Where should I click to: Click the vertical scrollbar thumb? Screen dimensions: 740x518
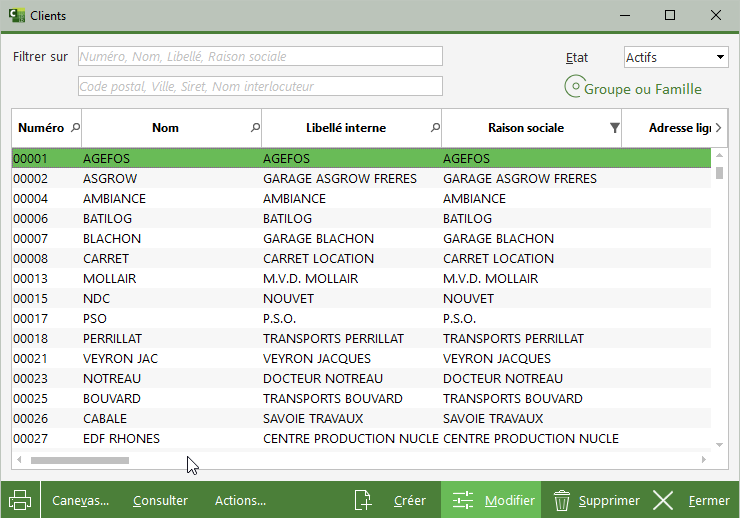tap(719, 173)
